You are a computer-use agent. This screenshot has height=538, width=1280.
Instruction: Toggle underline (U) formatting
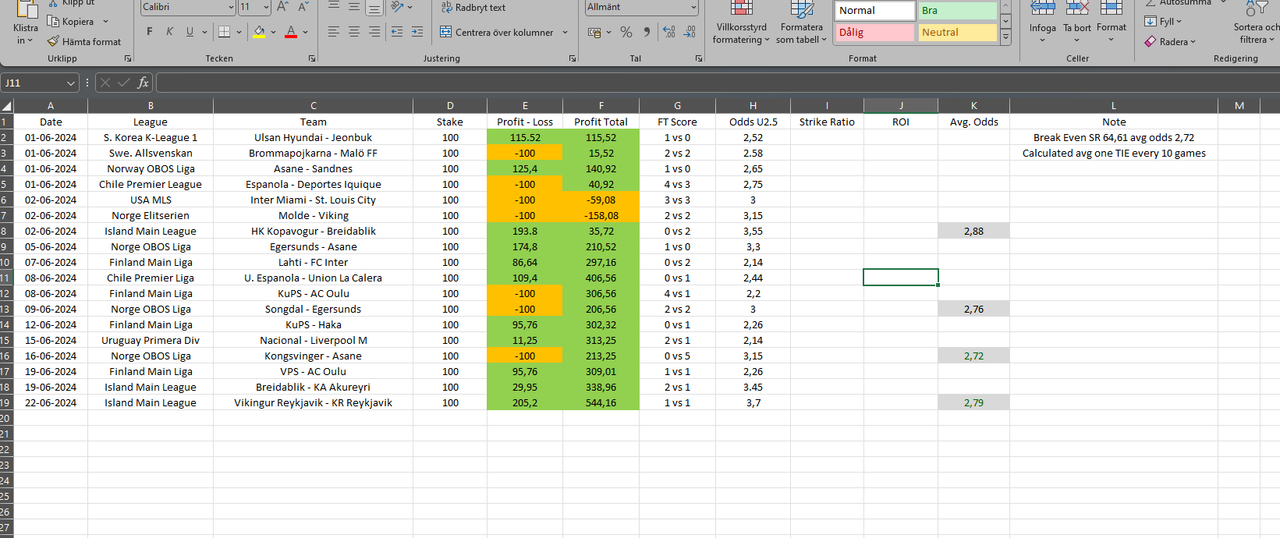190,32
